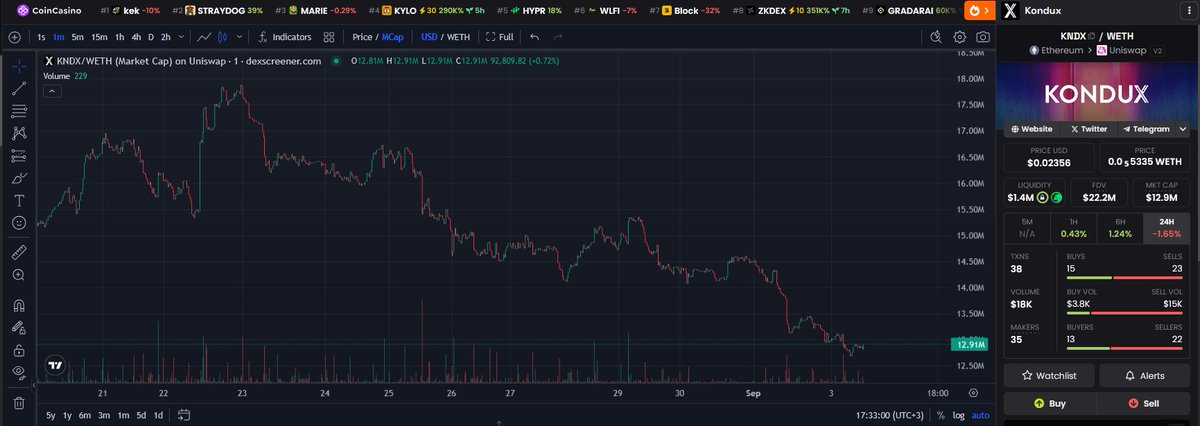Open the Kondux Website link
1200x426 pixels.
coord(1031,129)
